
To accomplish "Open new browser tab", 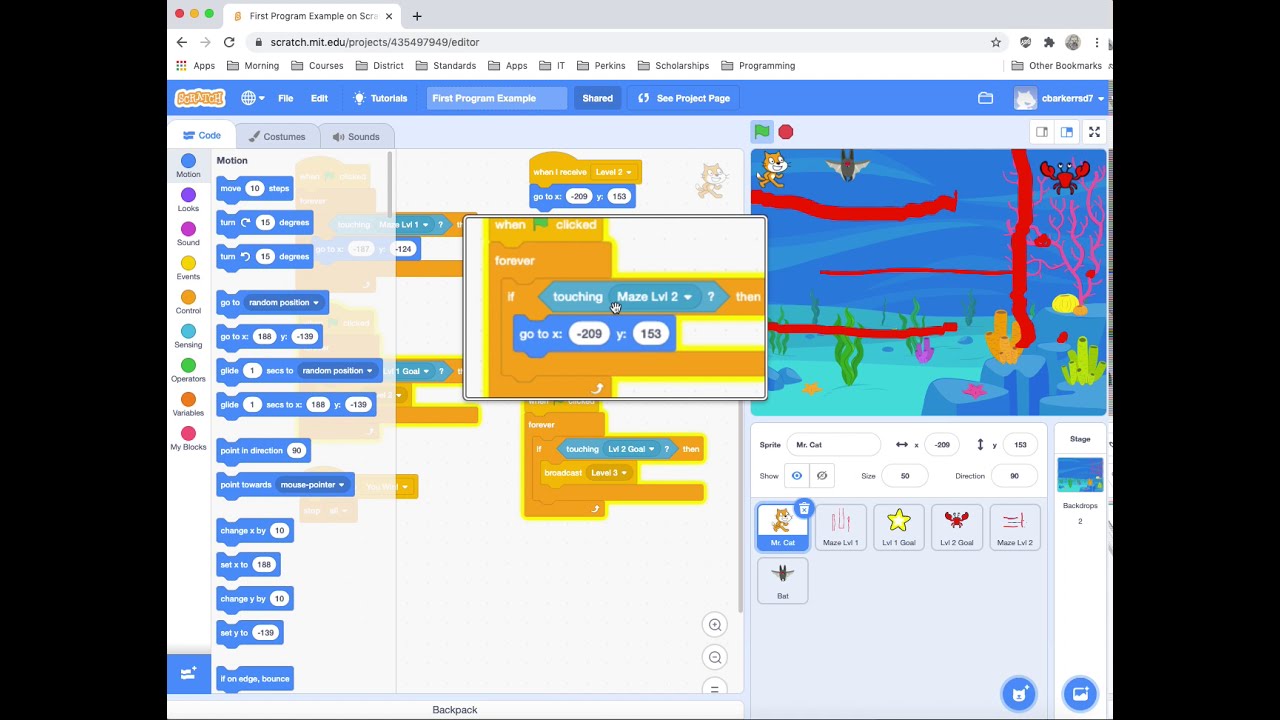I will 417,16.
